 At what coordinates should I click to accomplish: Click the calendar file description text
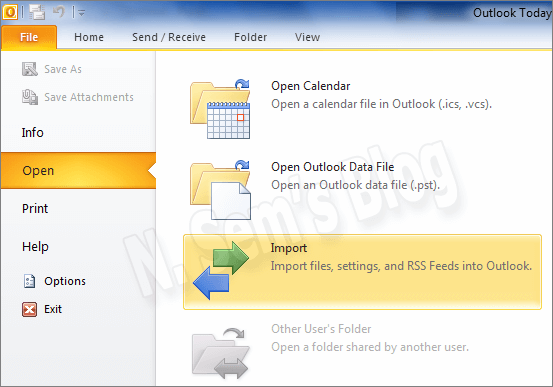[381, 104]
